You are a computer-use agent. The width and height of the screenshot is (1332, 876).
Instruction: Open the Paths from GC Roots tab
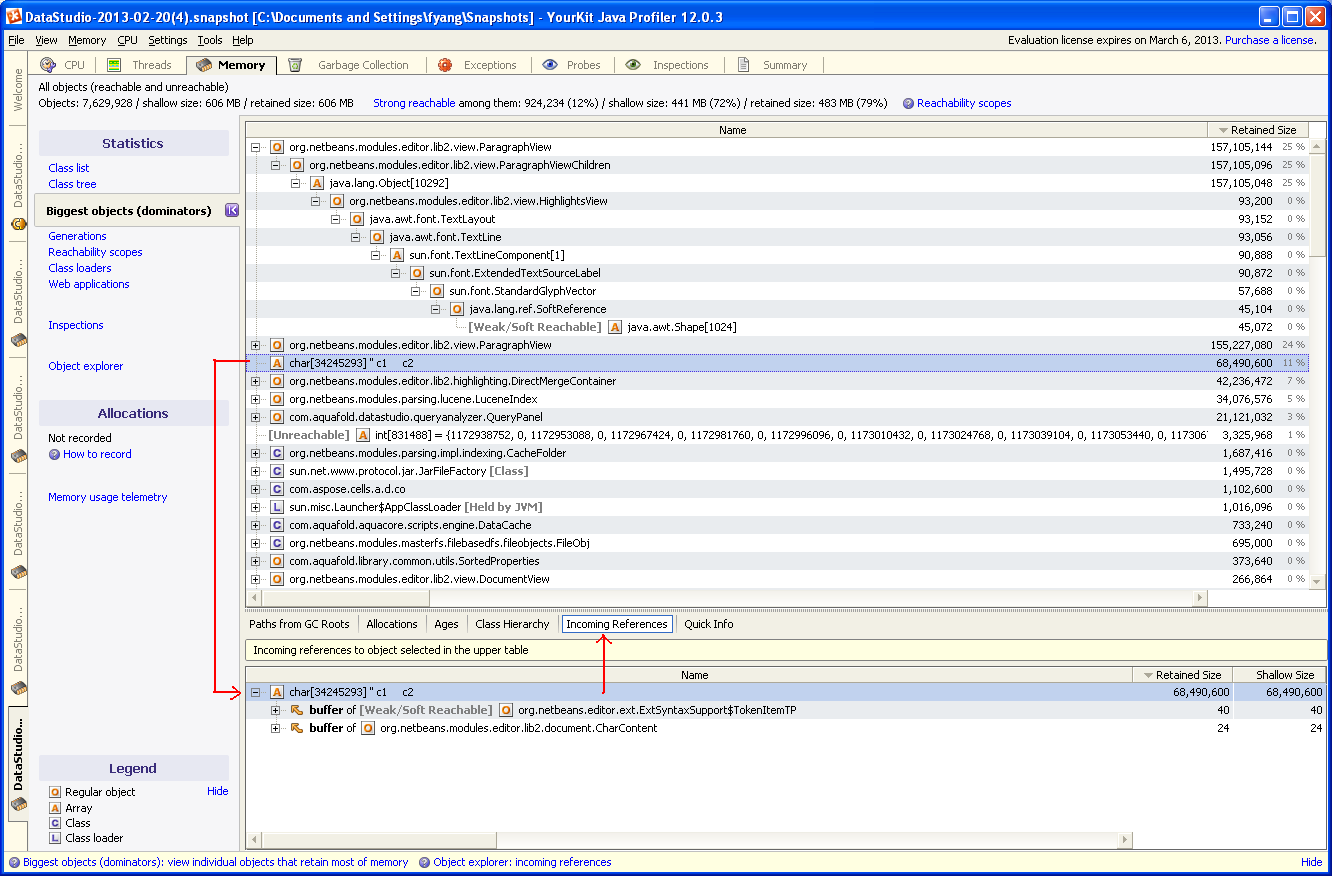pos(299,624)
